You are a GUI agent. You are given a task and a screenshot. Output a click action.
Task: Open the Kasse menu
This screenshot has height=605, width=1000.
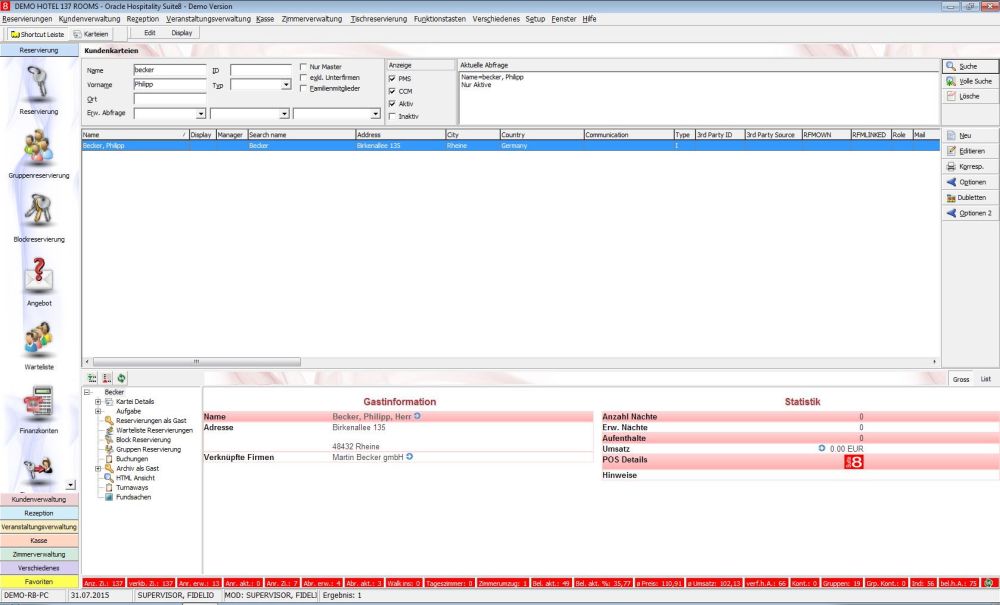tap(265, 19)
